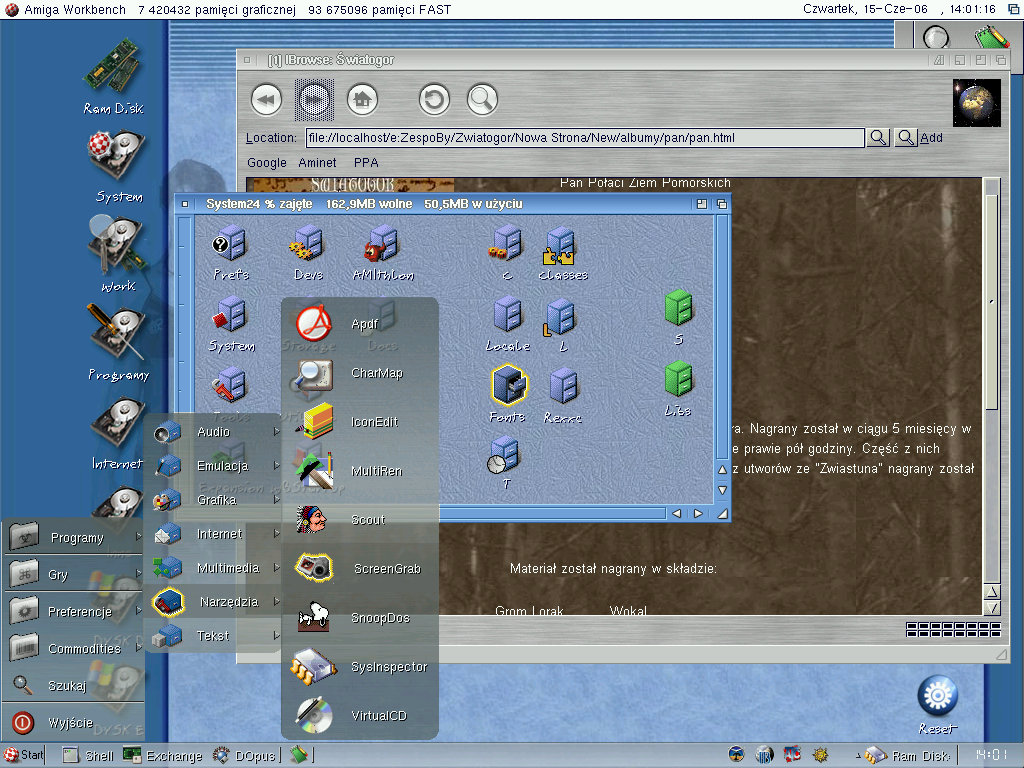Select Szukaj in the start menu
The width and height of the screenshot is (1024, 768).
coord(74,685)
